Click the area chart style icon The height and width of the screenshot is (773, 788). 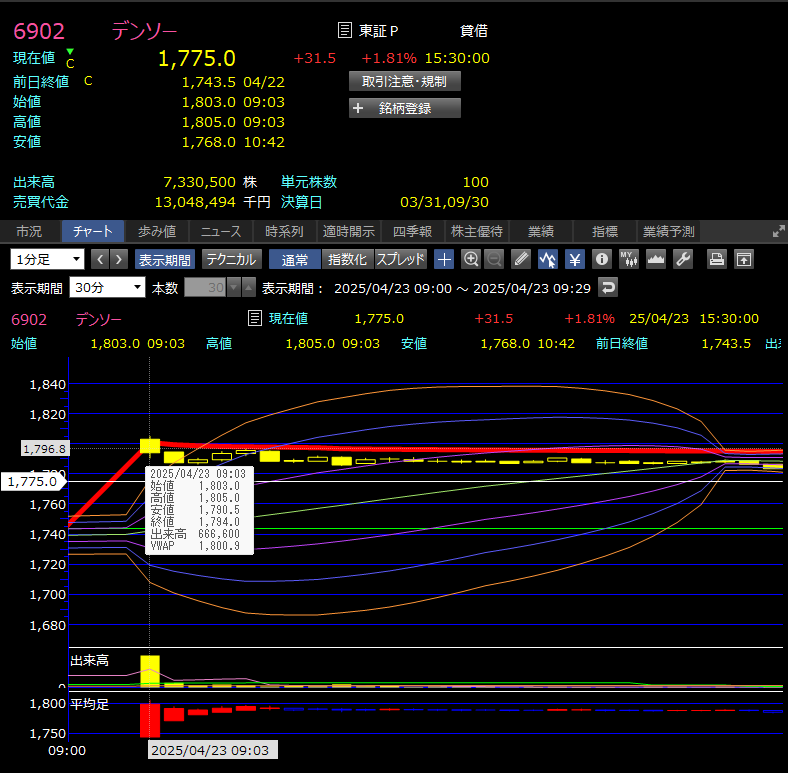pyautogui.click(x=656, y=260)
